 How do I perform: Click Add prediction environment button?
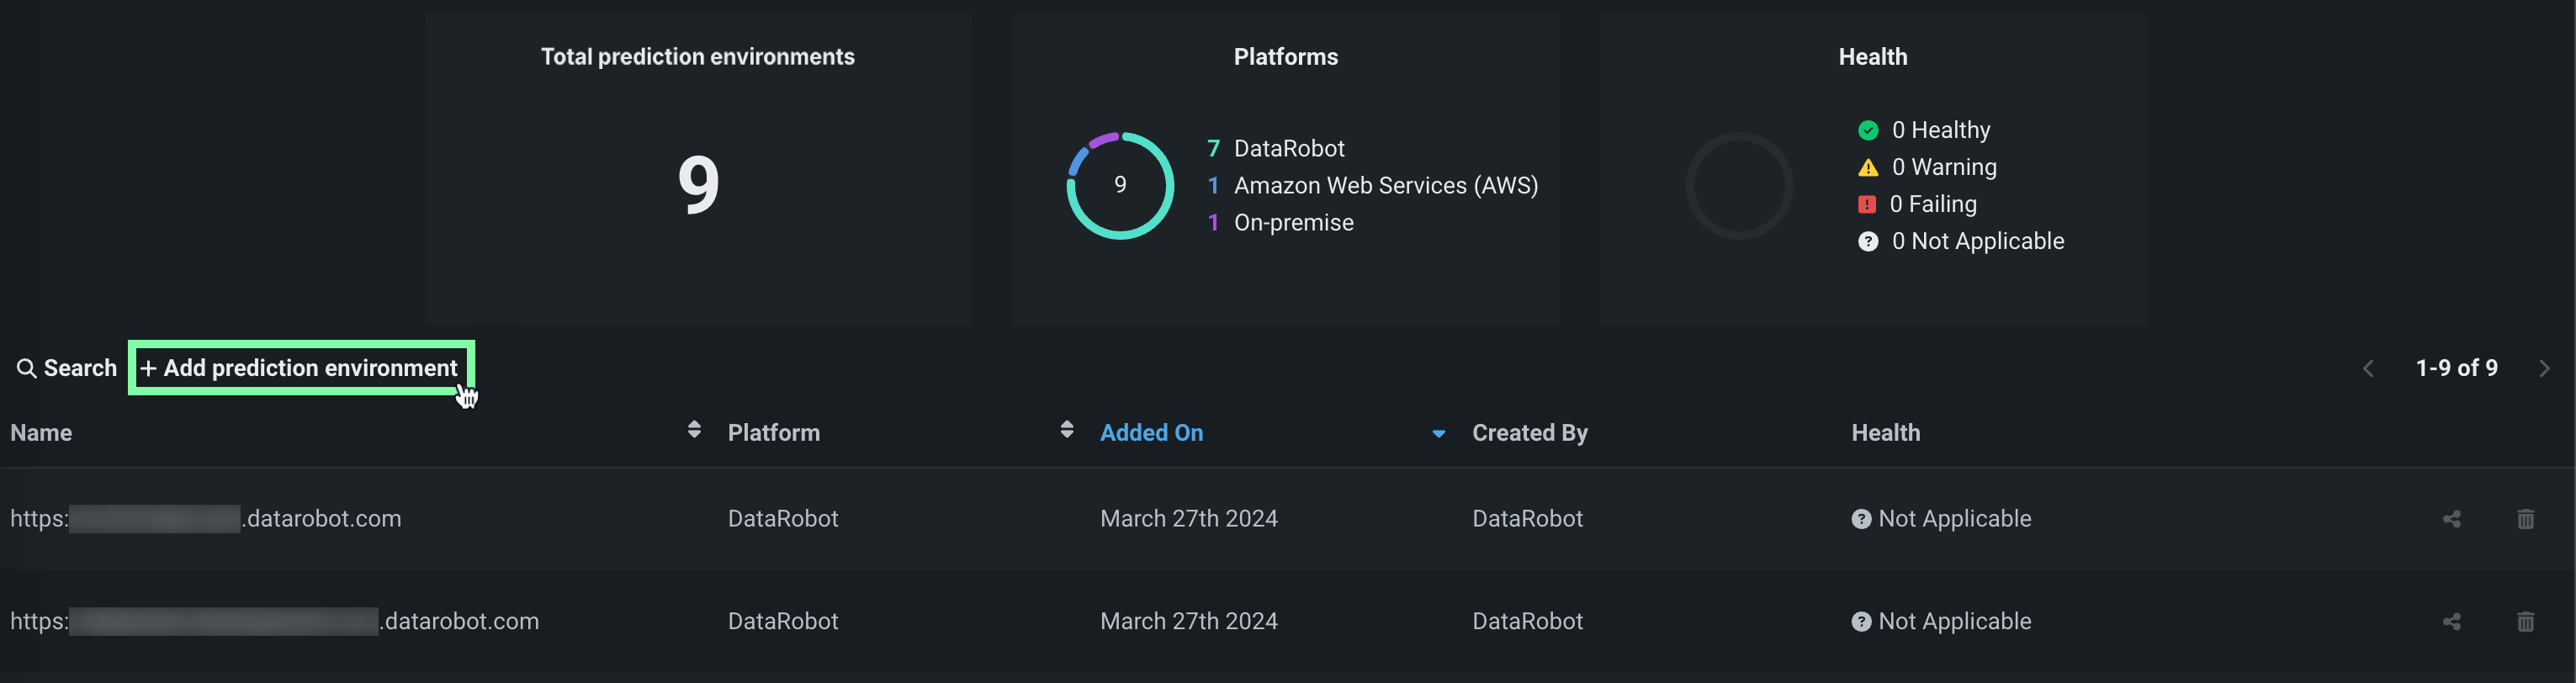[300, 368]
